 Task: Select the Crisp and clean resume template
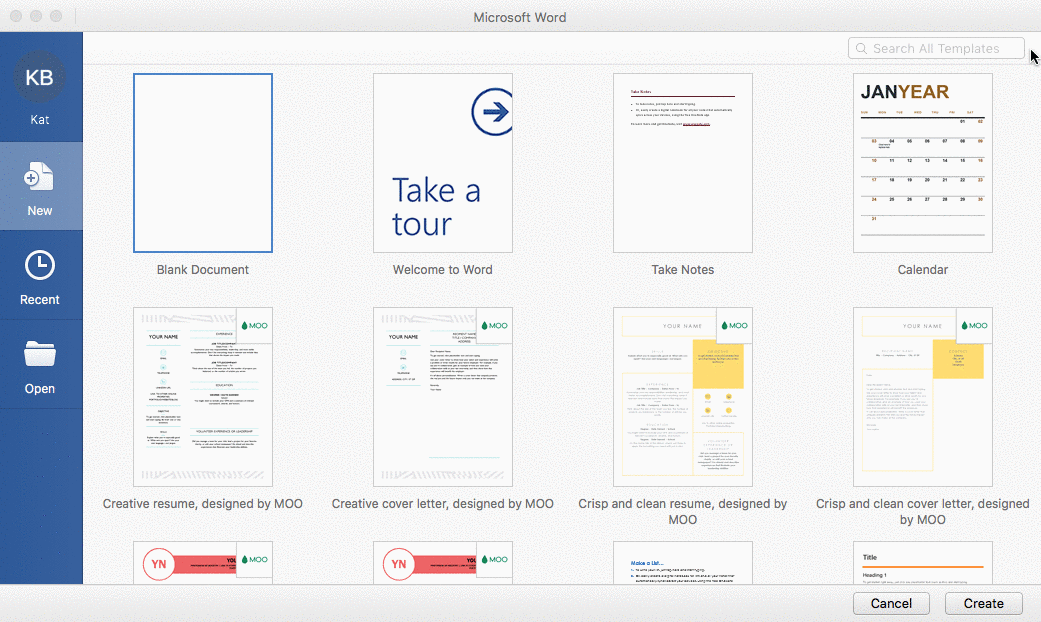coord(682,397)
